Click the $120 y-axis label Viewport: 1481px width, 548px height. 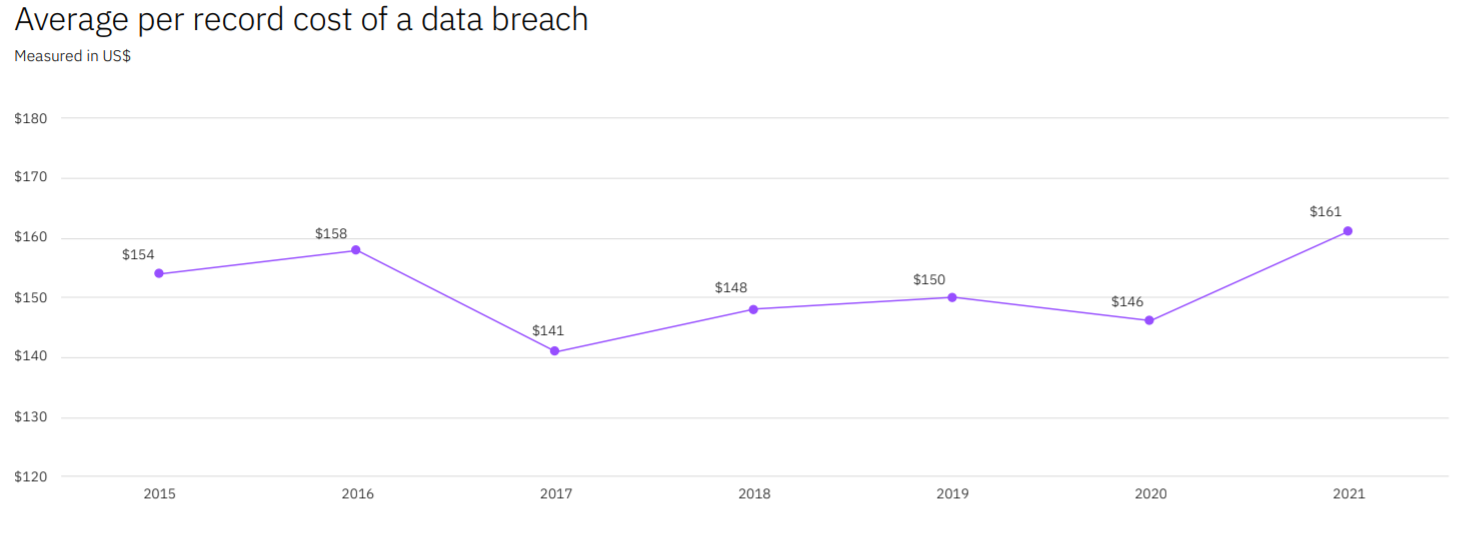tap(30, 477)
